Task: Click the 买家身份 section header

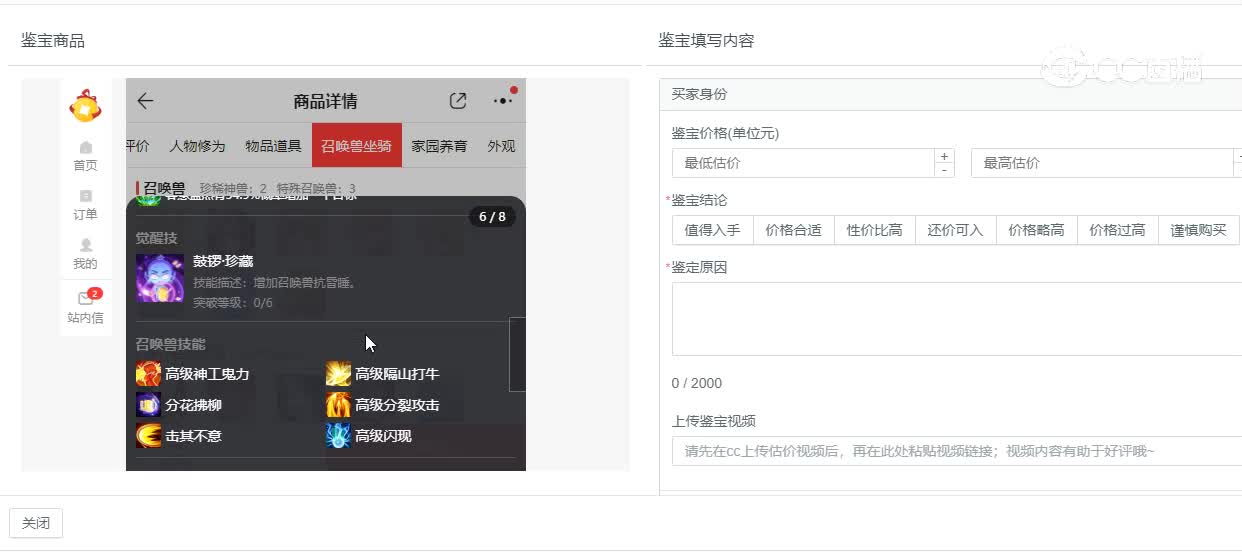Action: pos(950,94)
